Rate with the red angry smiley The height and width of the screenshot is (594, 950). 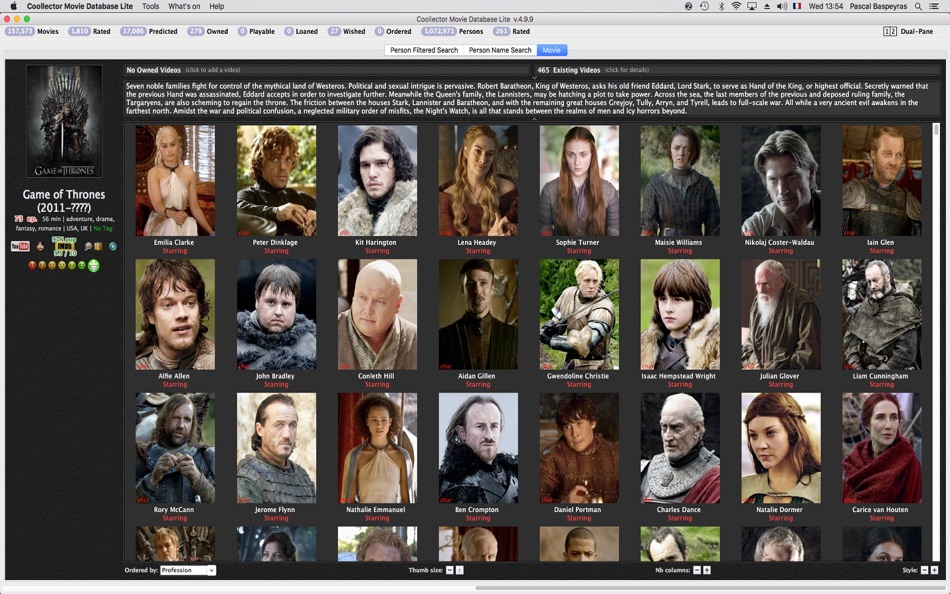pos(32,265)
